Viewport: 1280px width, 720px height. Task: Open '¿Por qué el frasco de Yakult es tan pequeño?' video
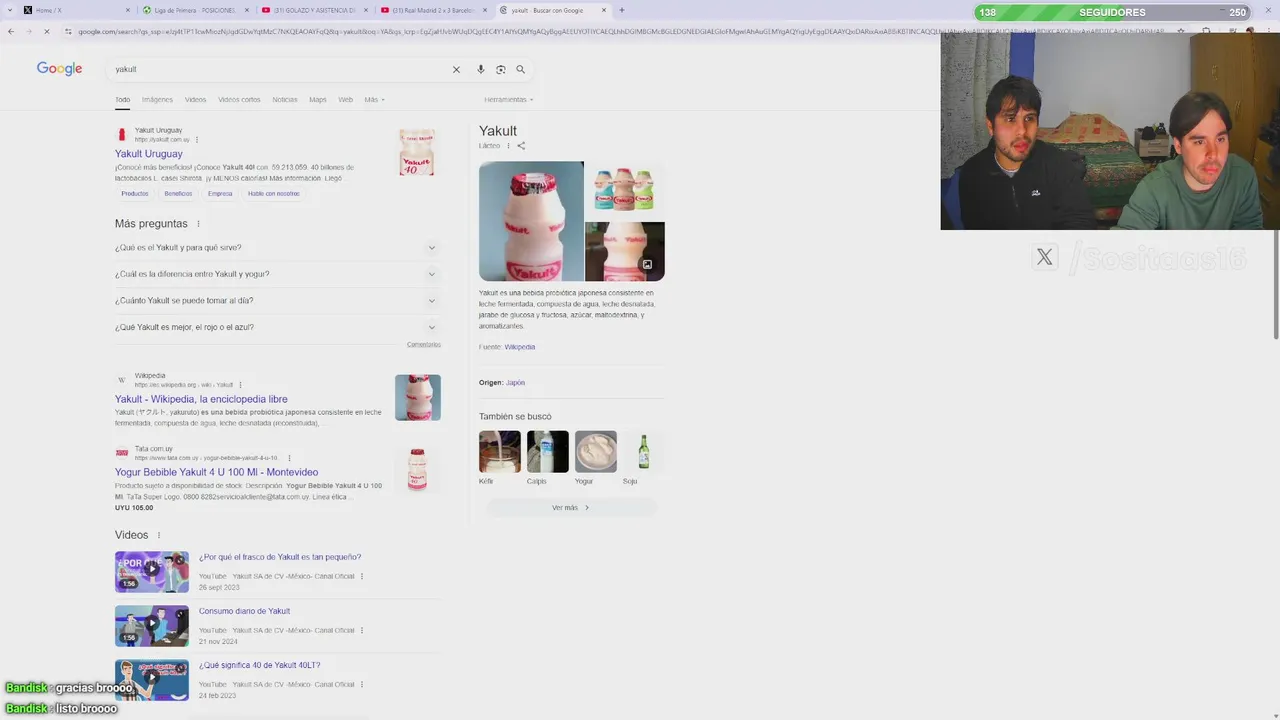tap(280, 557)
